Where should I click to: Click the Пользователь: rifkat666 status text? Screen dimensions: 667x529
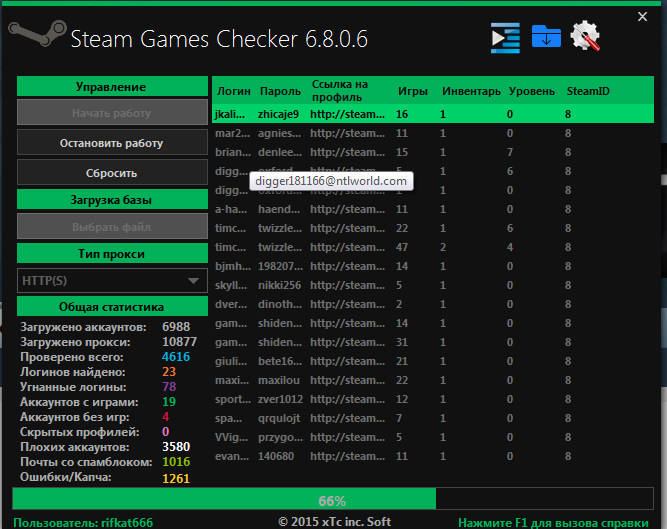click(83, 522)
